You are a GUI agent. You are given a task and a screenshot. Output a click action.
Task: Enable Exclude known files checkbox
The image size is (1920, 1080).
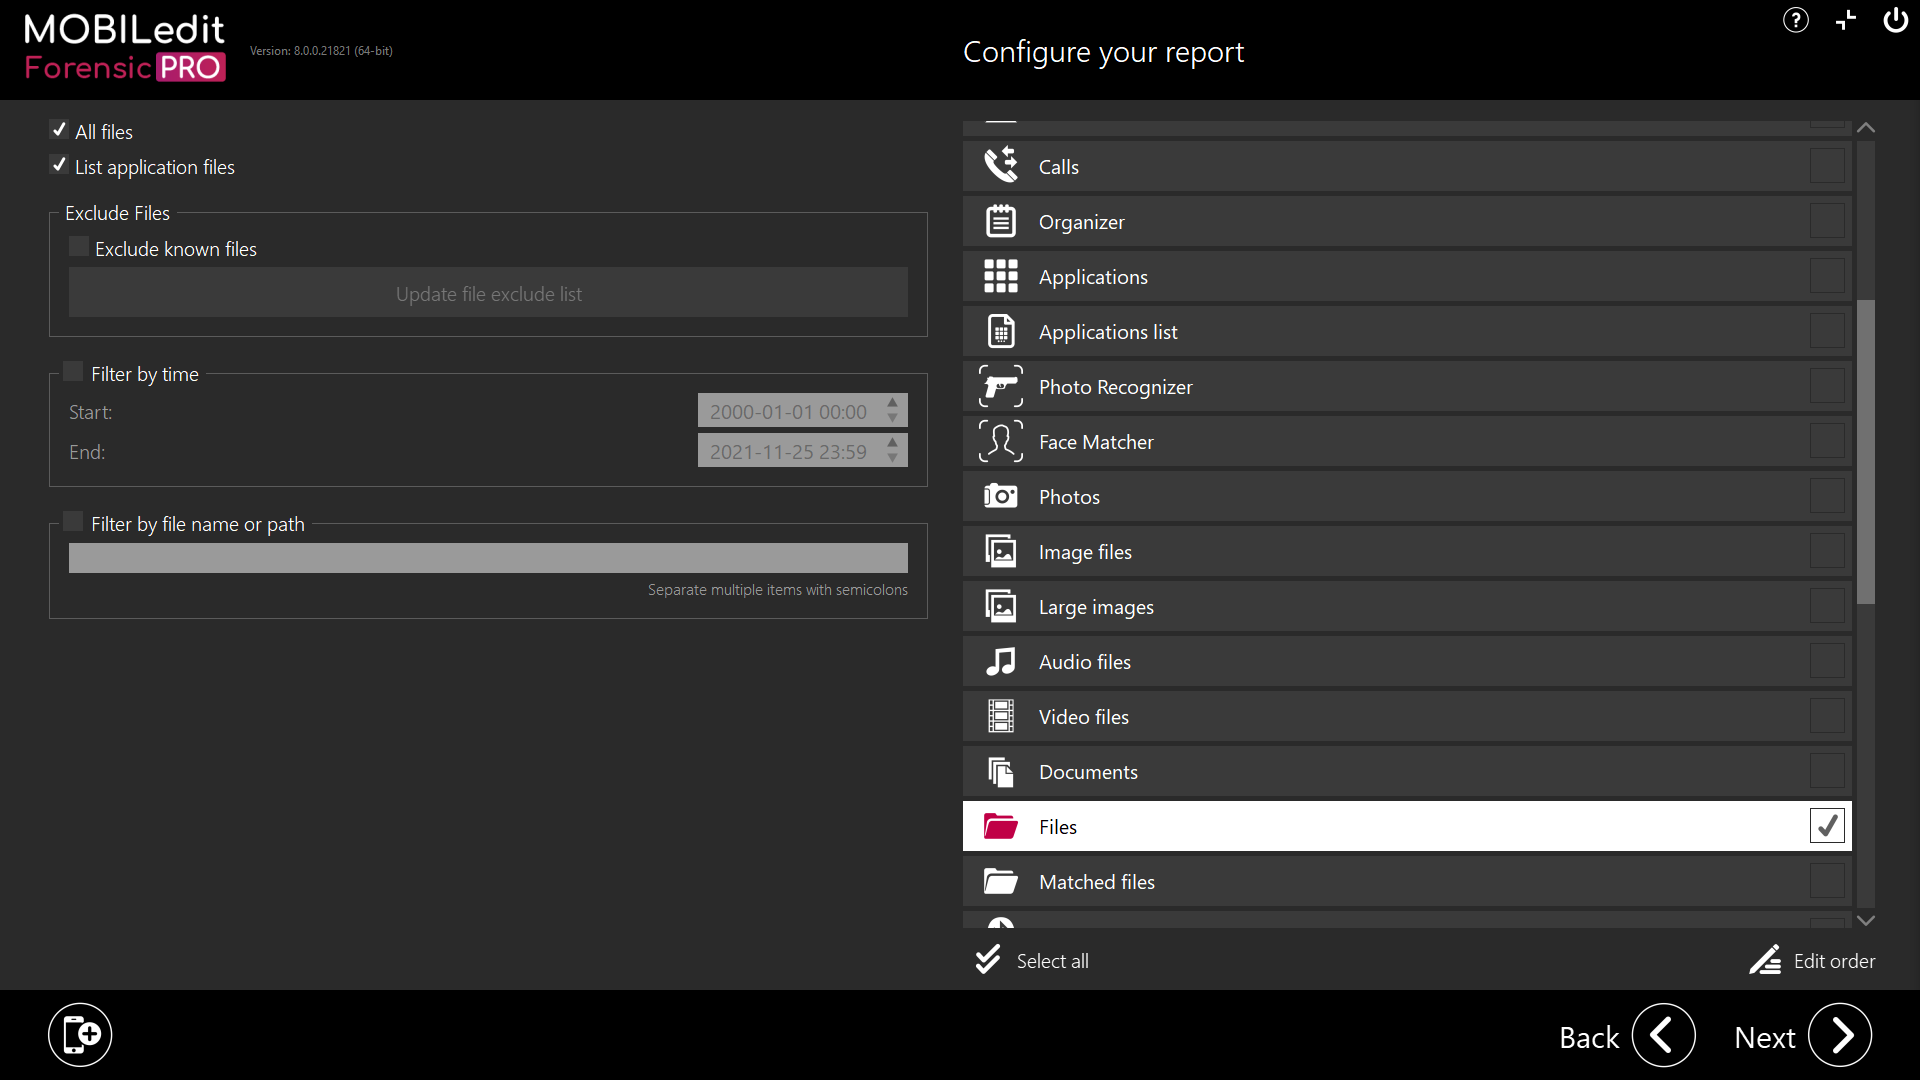(x=79, y=247)
